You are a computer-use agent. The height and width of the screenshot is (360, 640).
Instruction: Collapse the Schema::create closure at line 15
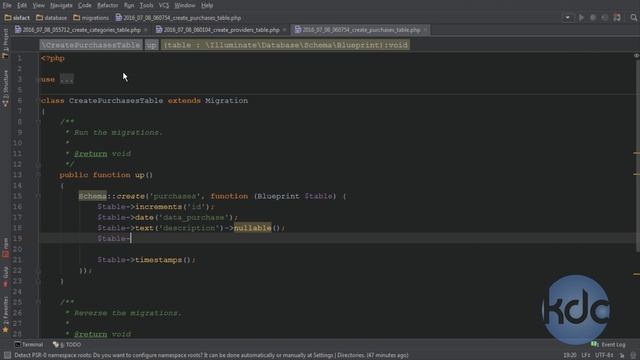click(38, 196)
